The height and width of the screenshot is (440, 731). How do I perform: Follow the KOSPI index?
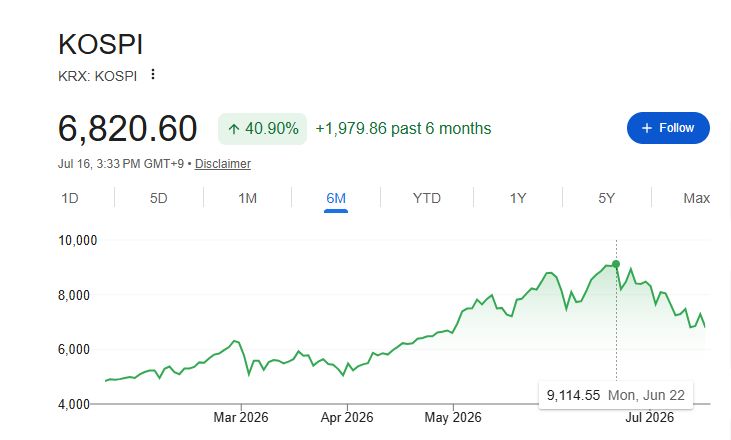tap(668, 128)
